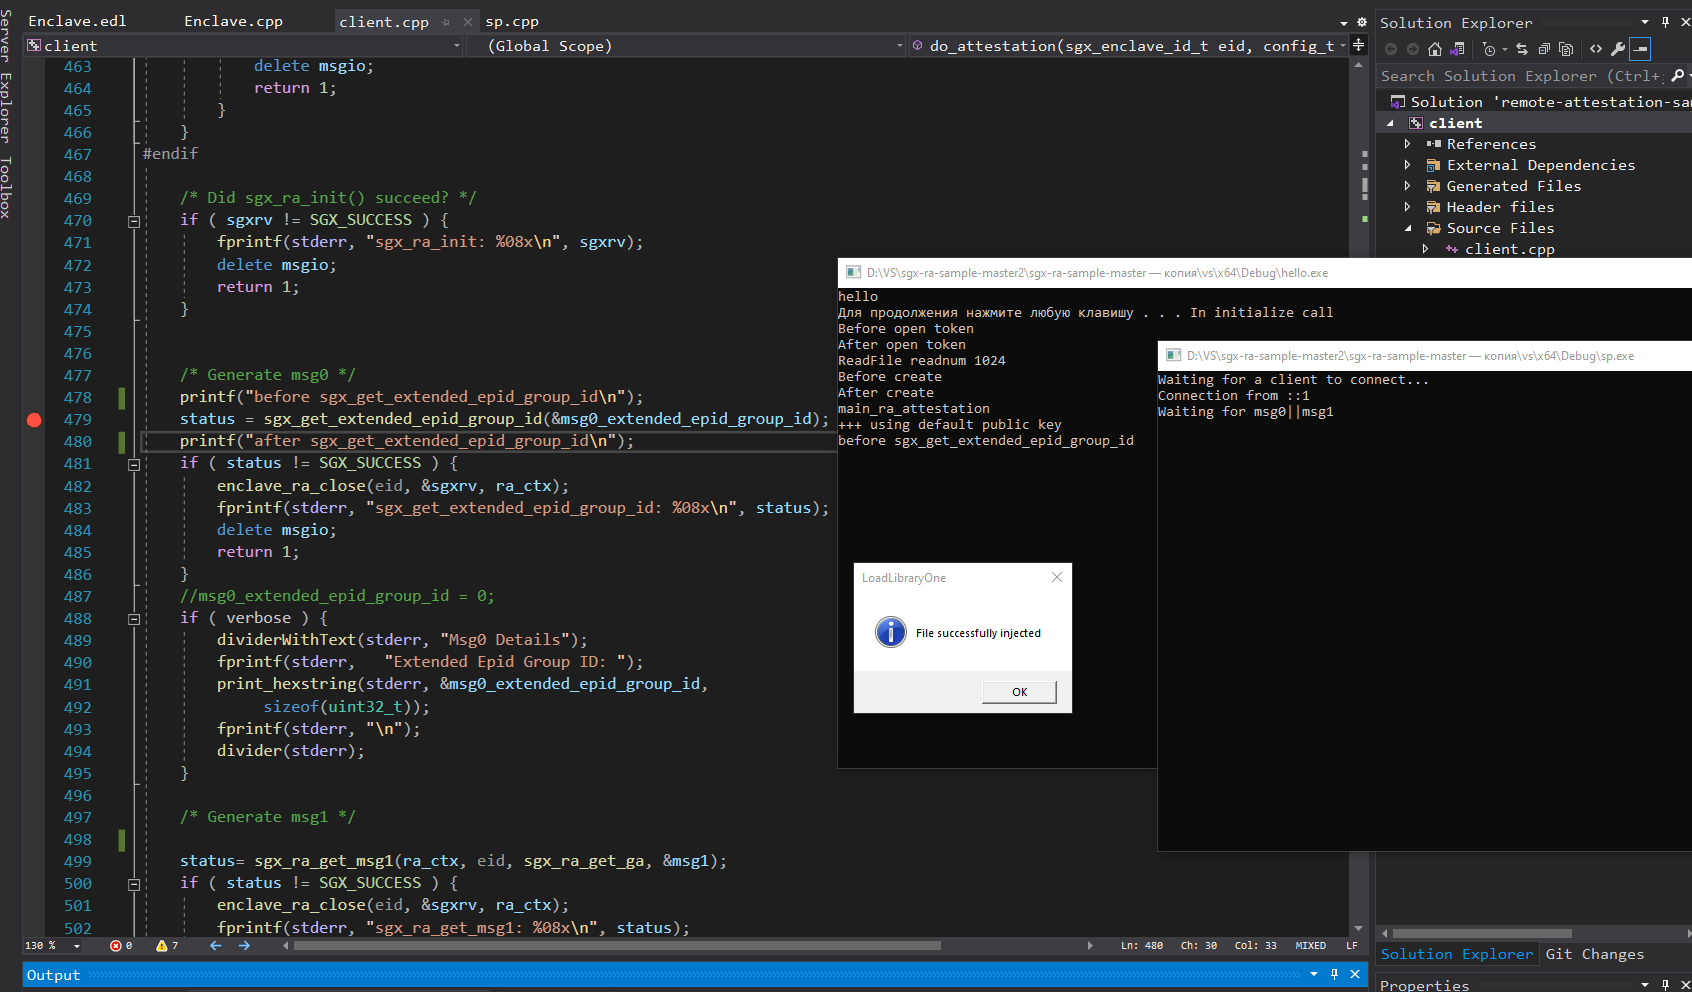This screenshot has width=1692, height=992.
Task: Open the Git Changes tab
Action: [x=1595, y=954]
